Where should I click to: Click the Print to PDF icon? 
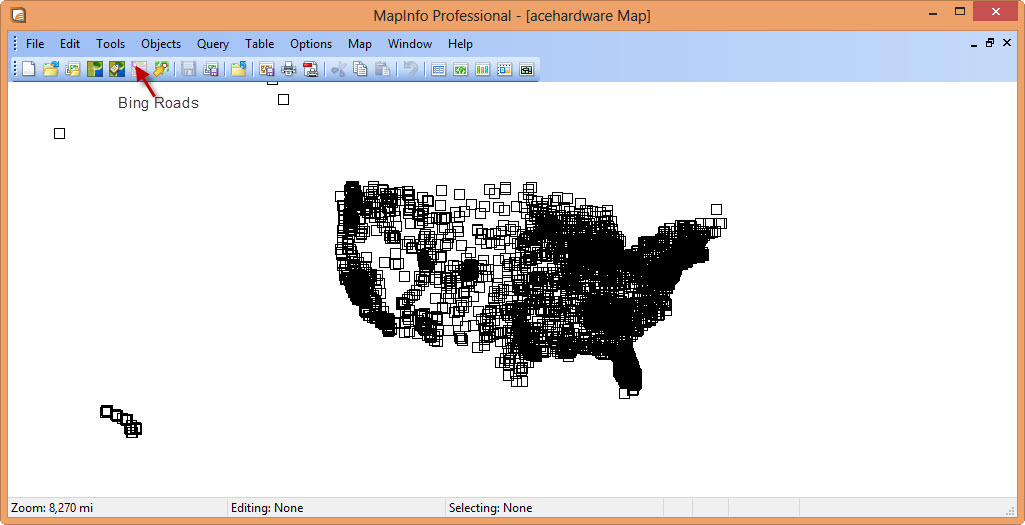tap(311, 69)
